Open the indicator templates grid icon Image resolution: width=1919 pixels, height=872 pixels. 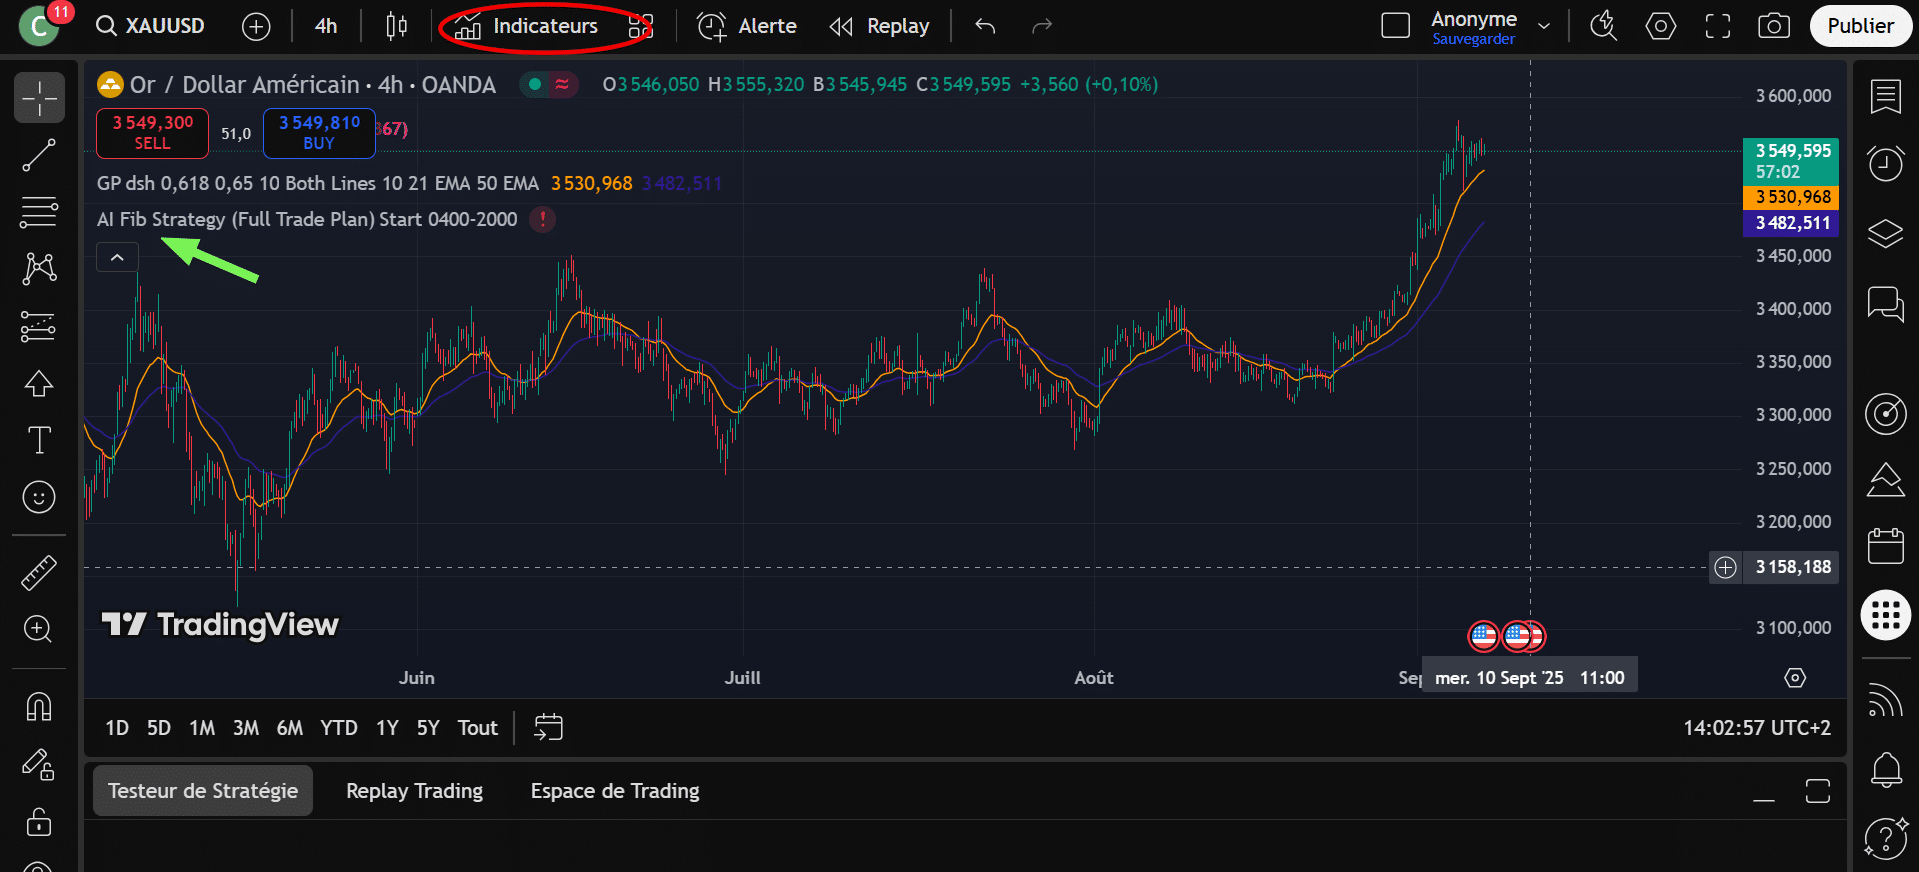tap(640, 26)
